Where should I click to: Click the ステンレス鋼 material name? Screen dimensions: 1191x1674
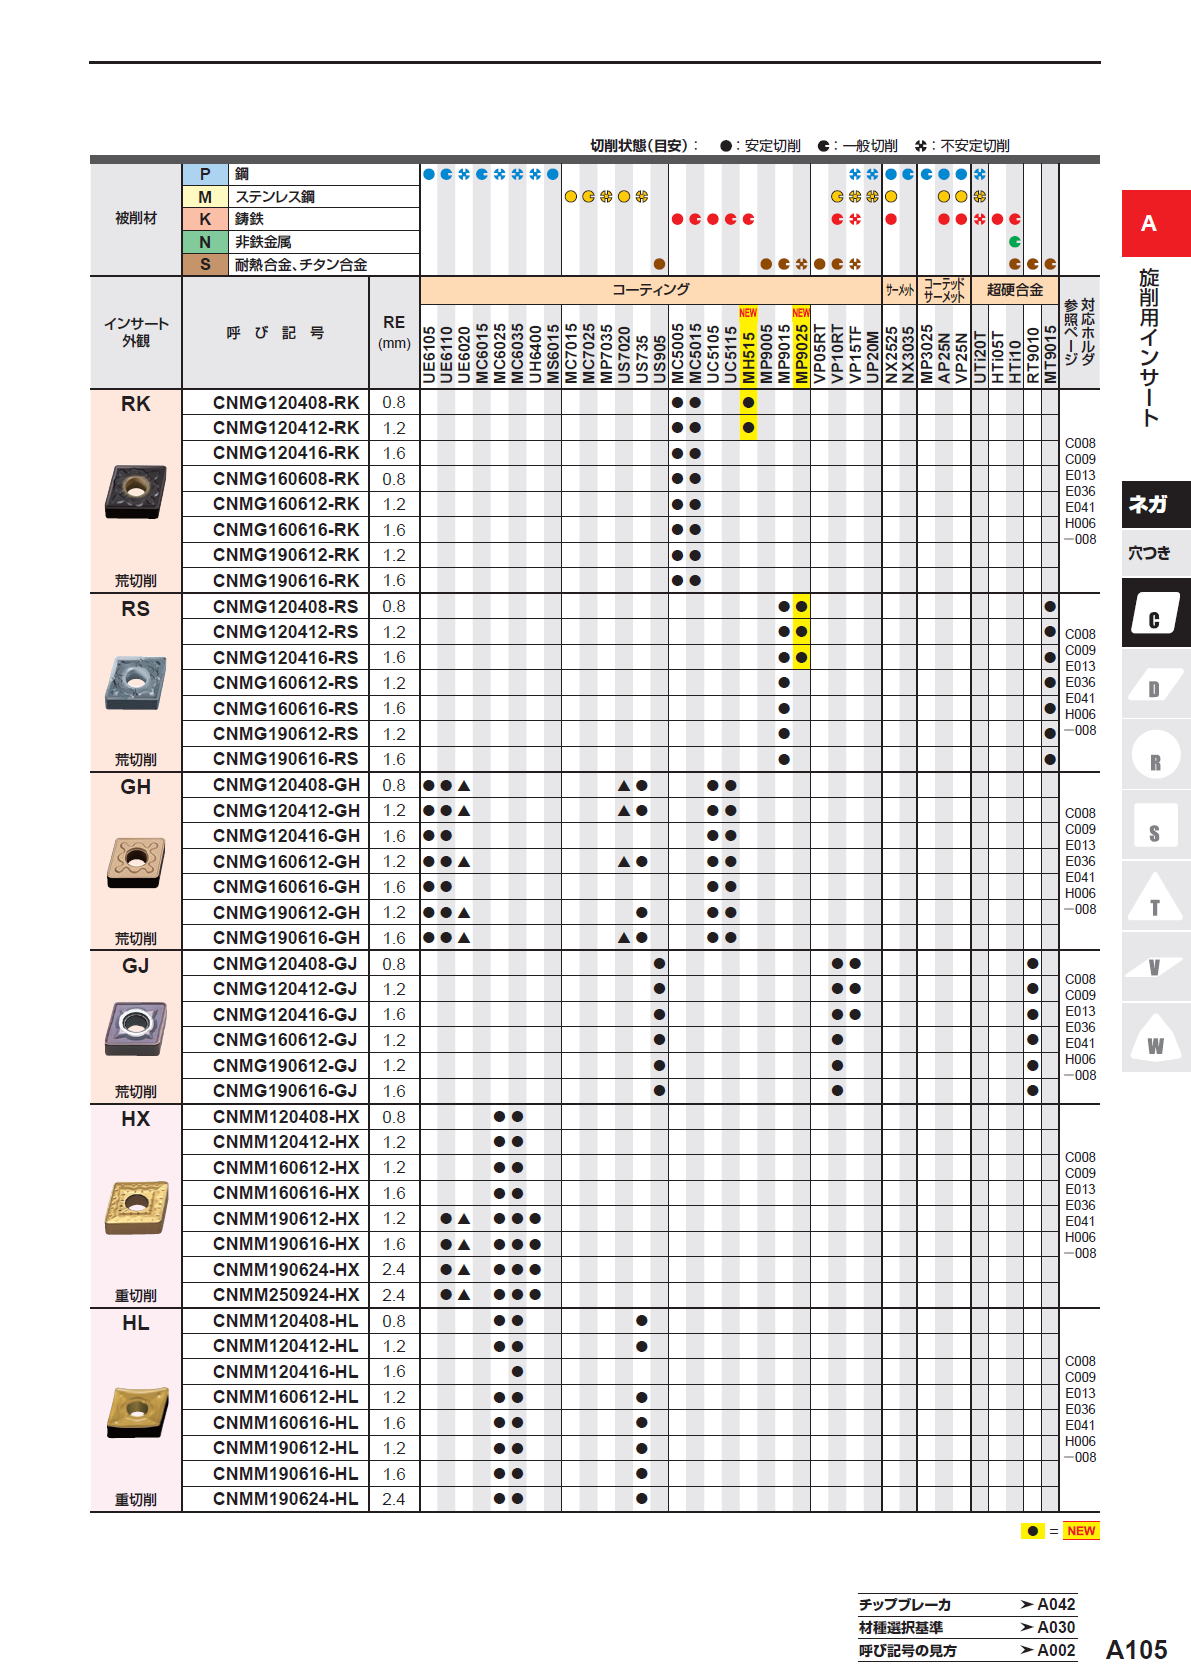click(x=275, y=197)
